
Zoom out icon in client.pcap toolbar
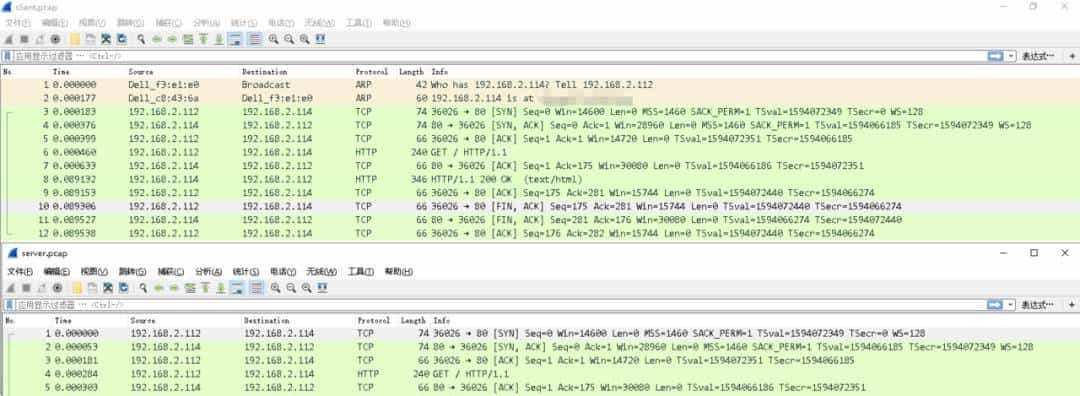click(x=289, y=39)
